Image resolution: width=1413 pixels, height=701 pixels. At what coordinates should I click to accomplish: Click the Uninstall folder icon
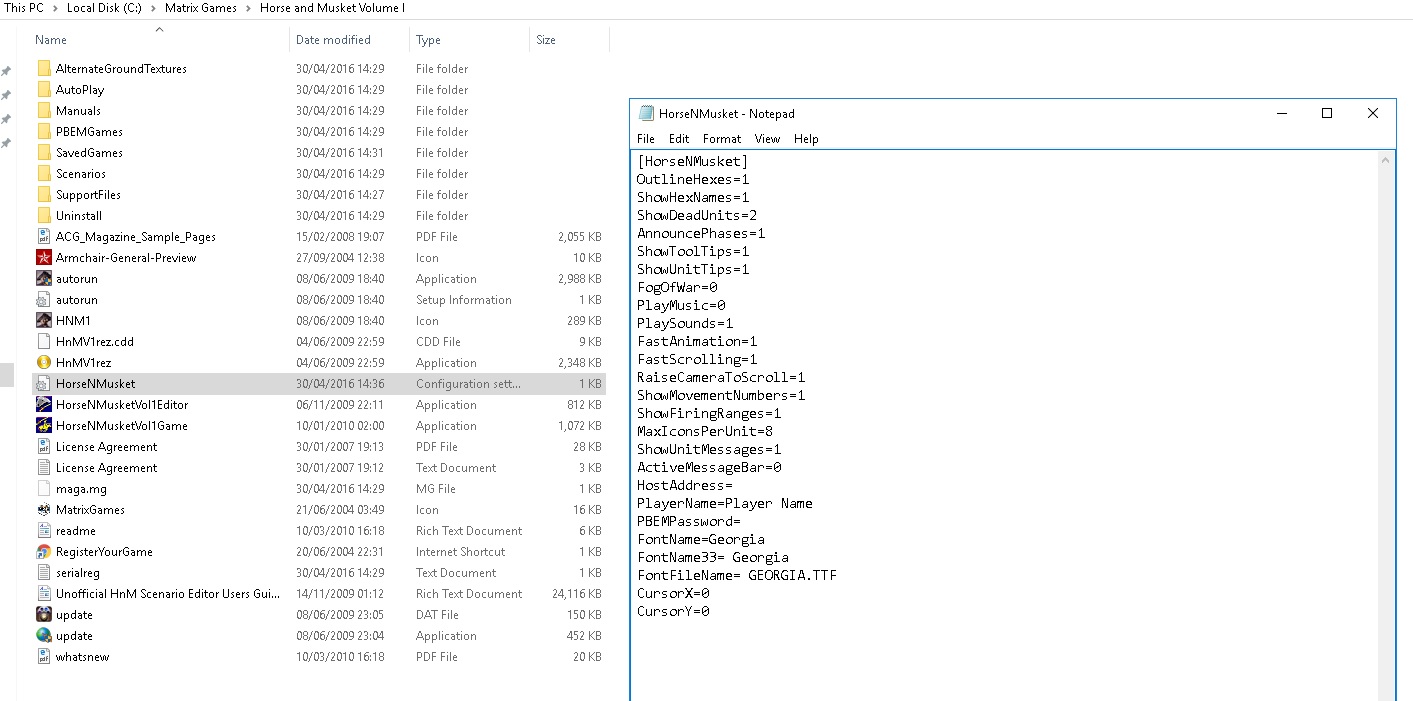point(44,216)
